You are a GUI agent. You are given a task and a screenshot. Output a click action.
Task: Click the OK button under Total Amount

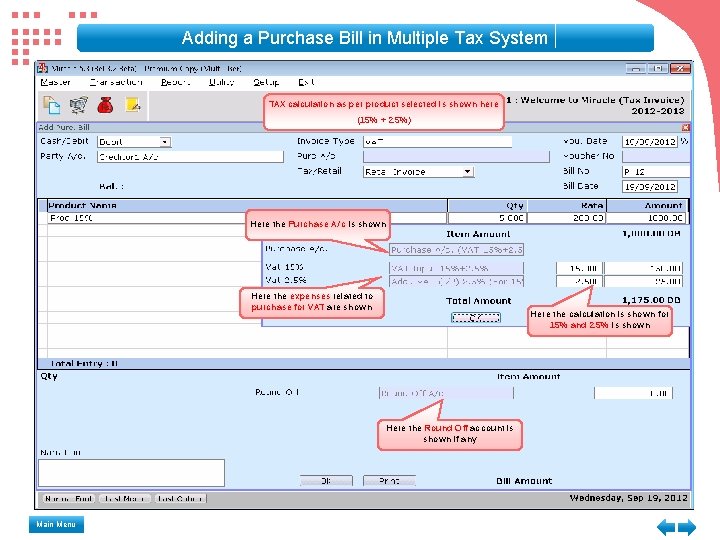[x=476, y=317]
